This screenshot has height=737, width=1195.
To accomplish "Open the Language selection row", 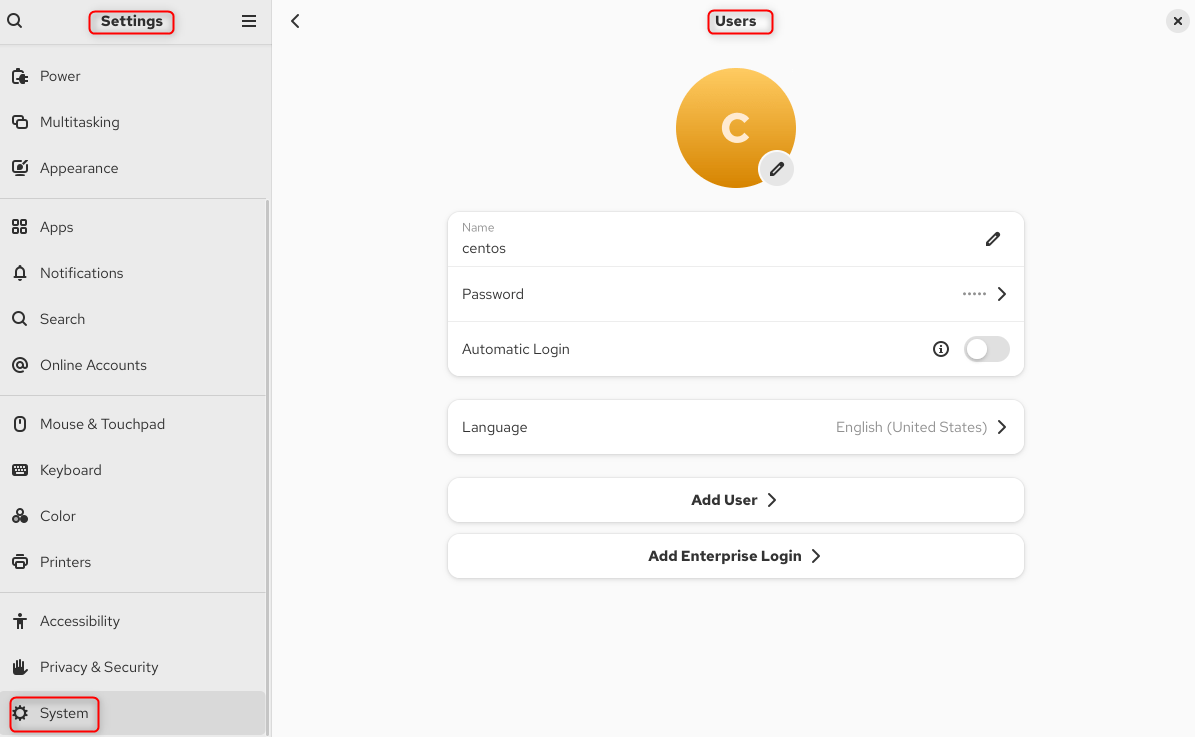I will point(735,427).
